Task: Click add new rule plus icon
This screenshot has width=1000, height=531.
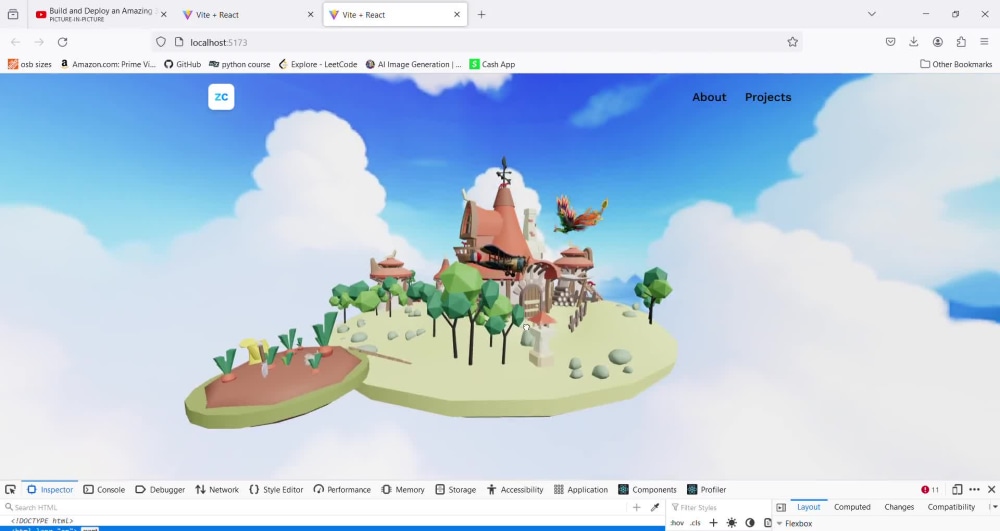Action: (713, 523)
